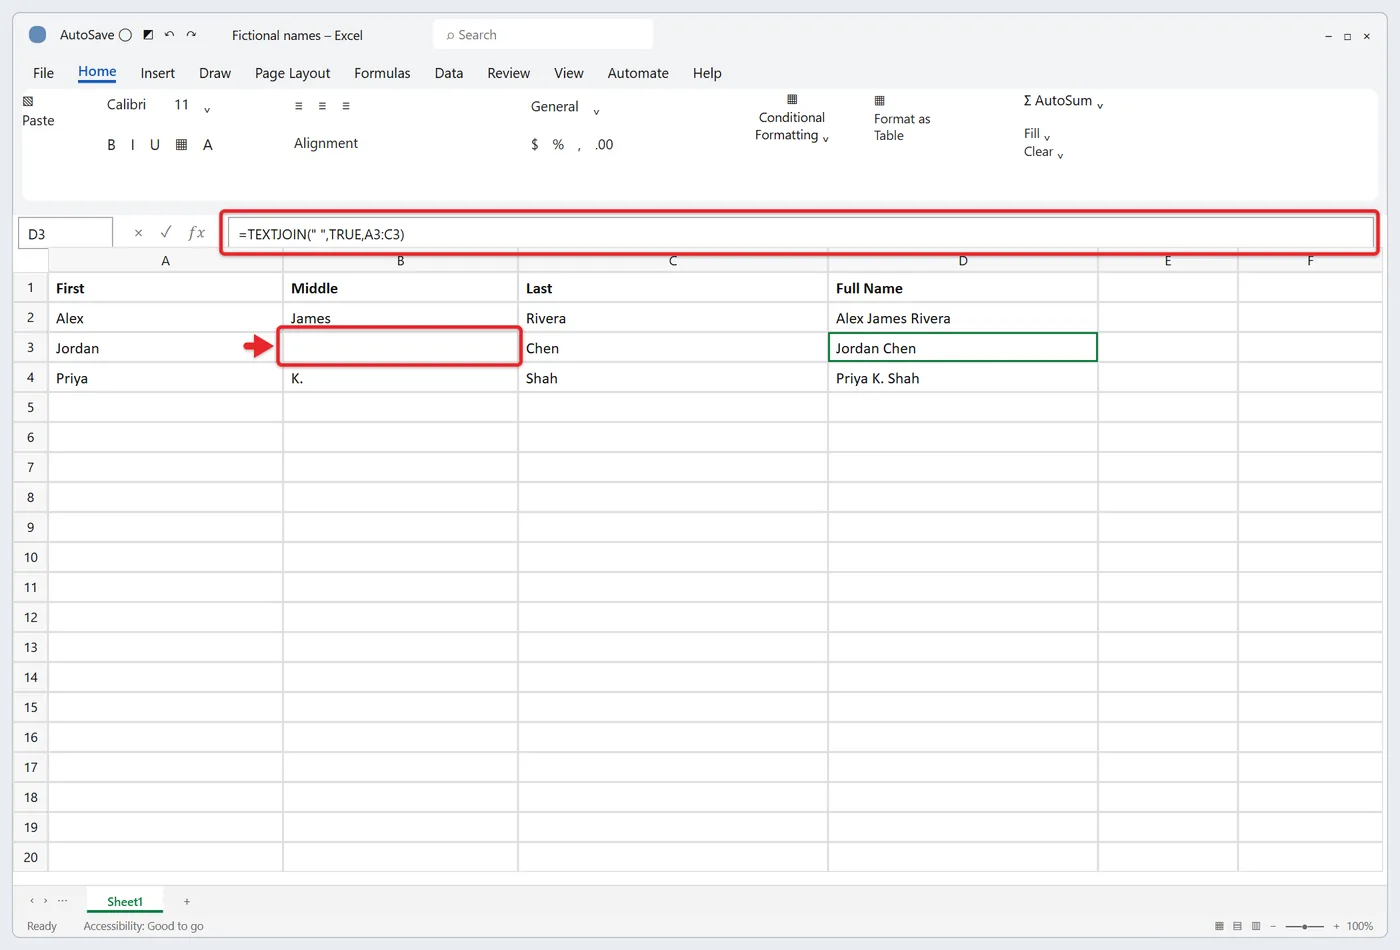Switch to the Data tab
This screenshot has height=950, width=1400.
[x=449, y=73]
